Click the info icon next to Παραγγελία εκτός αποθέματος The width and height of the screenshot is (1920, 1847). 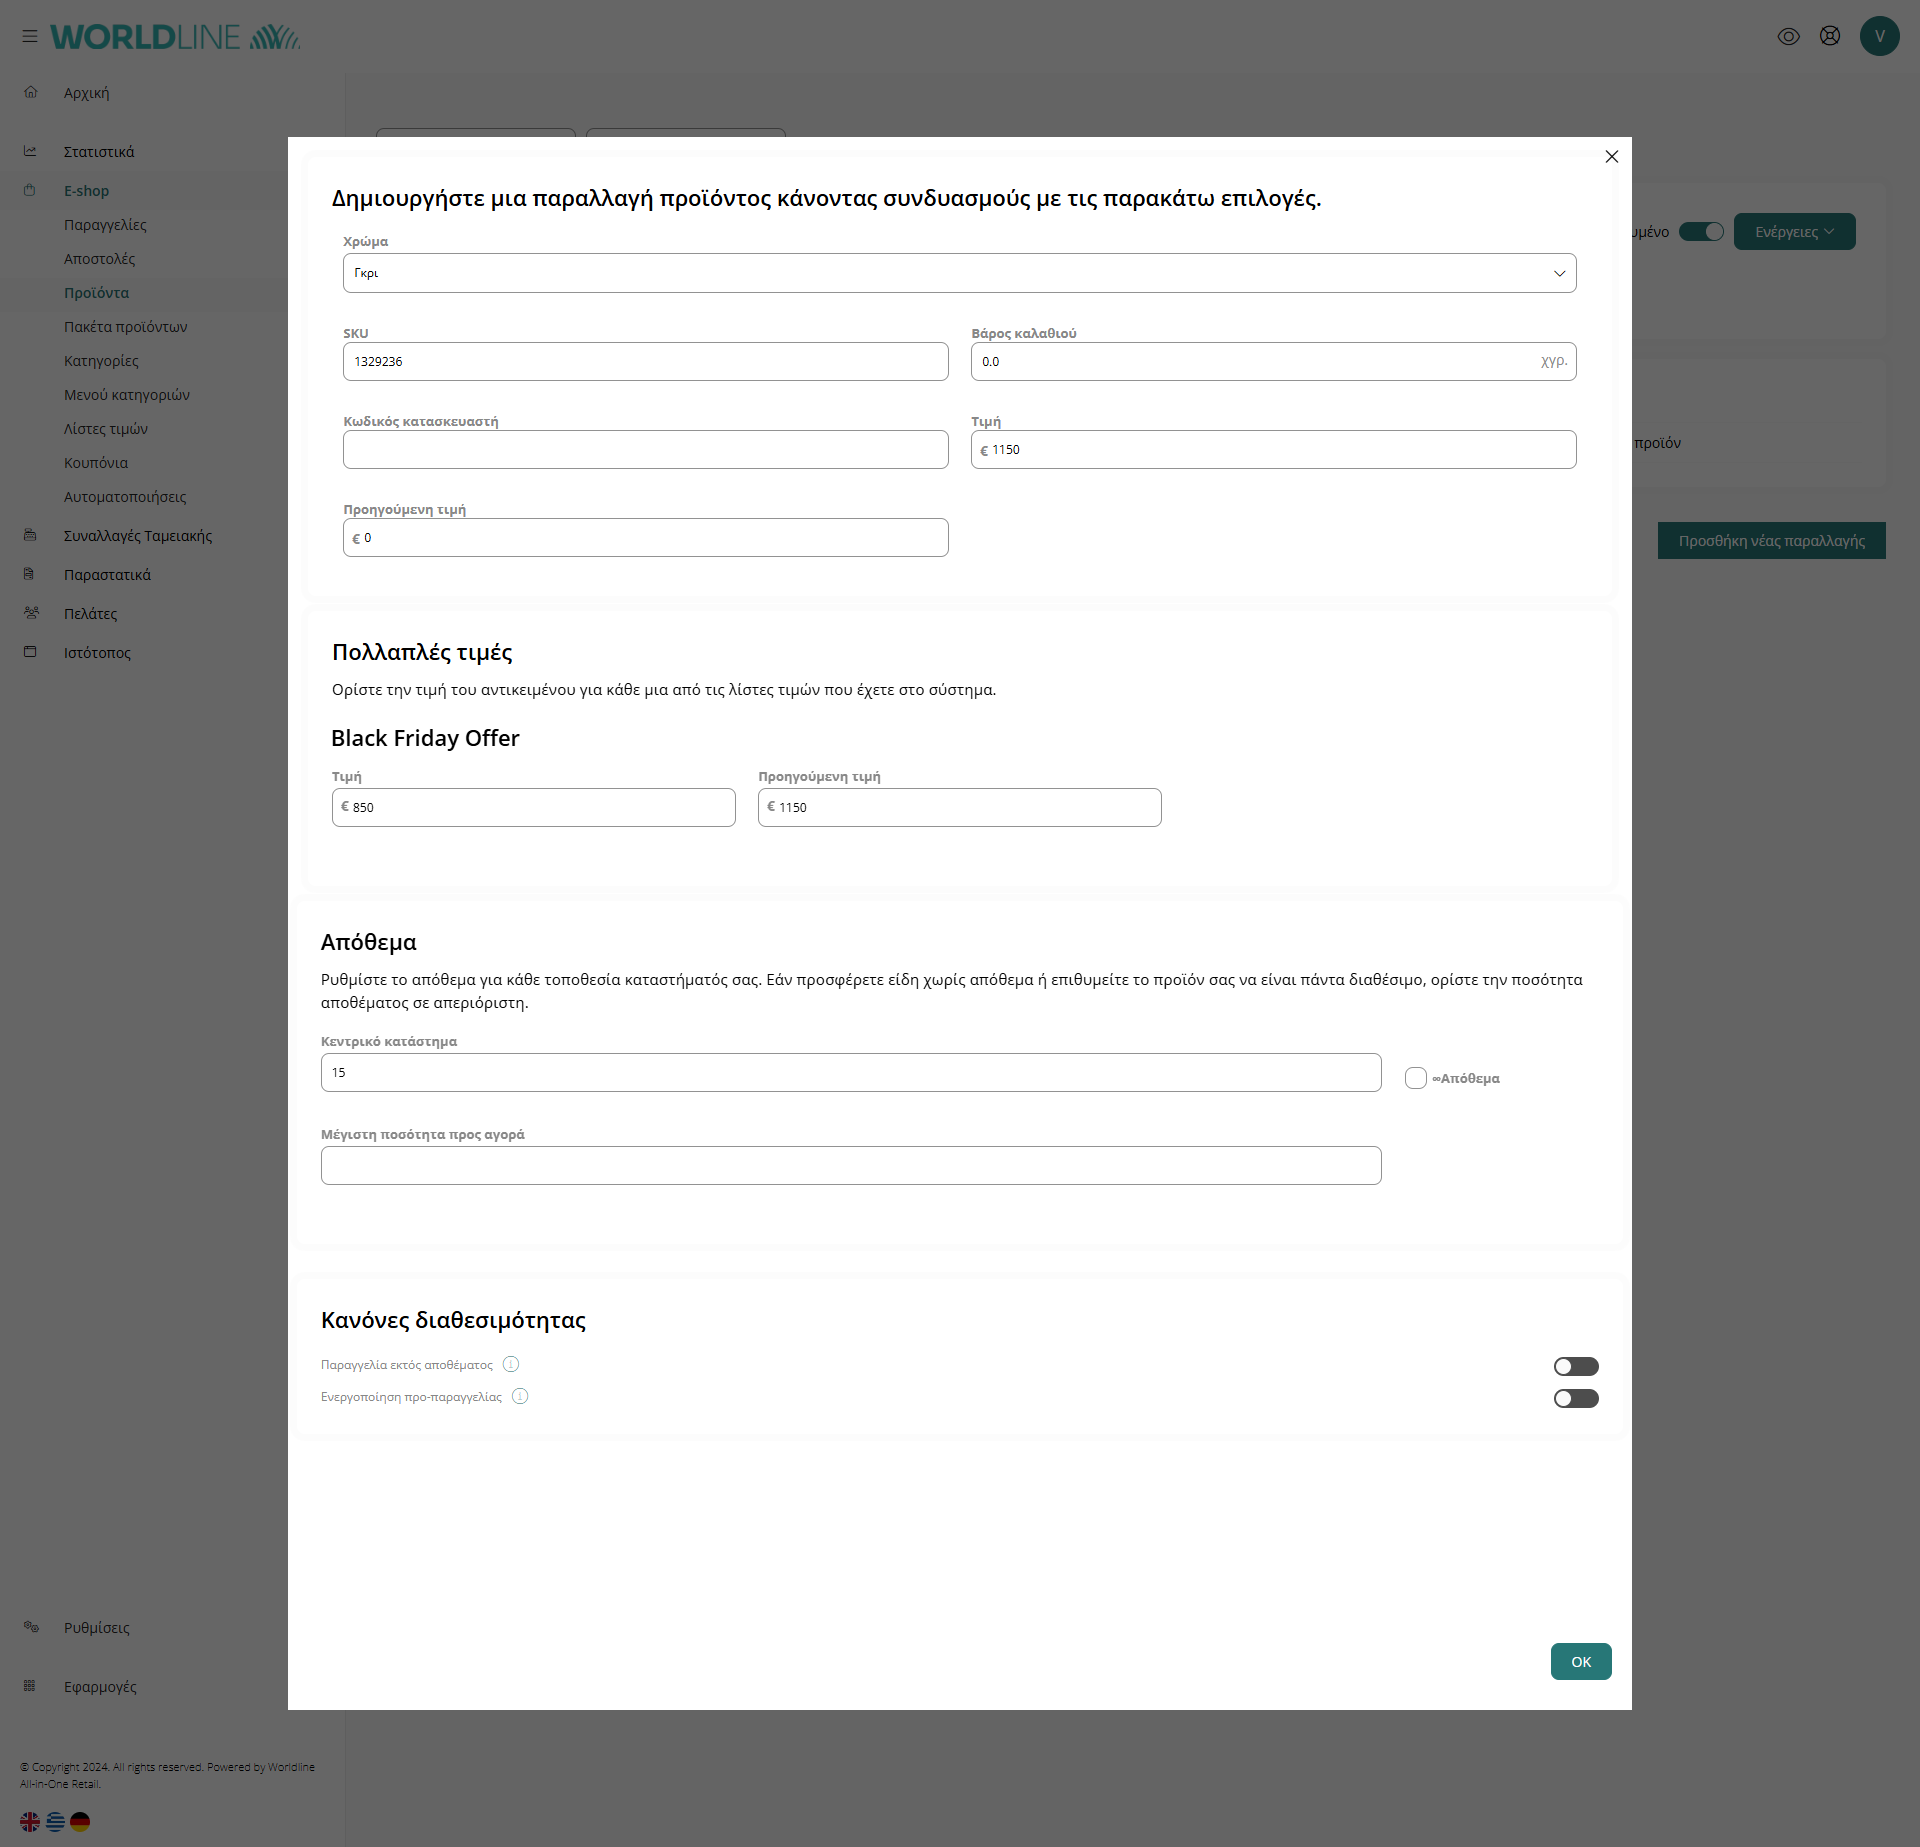(511, 1364)
